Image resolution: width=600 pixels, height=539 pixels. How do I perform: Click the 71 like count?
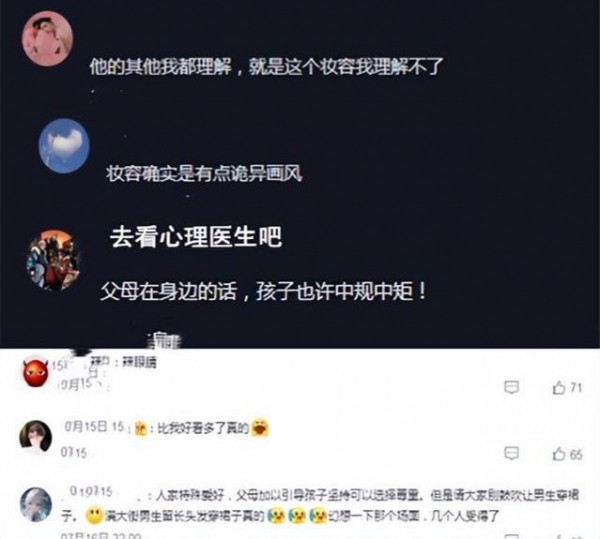tap(576, 388)
